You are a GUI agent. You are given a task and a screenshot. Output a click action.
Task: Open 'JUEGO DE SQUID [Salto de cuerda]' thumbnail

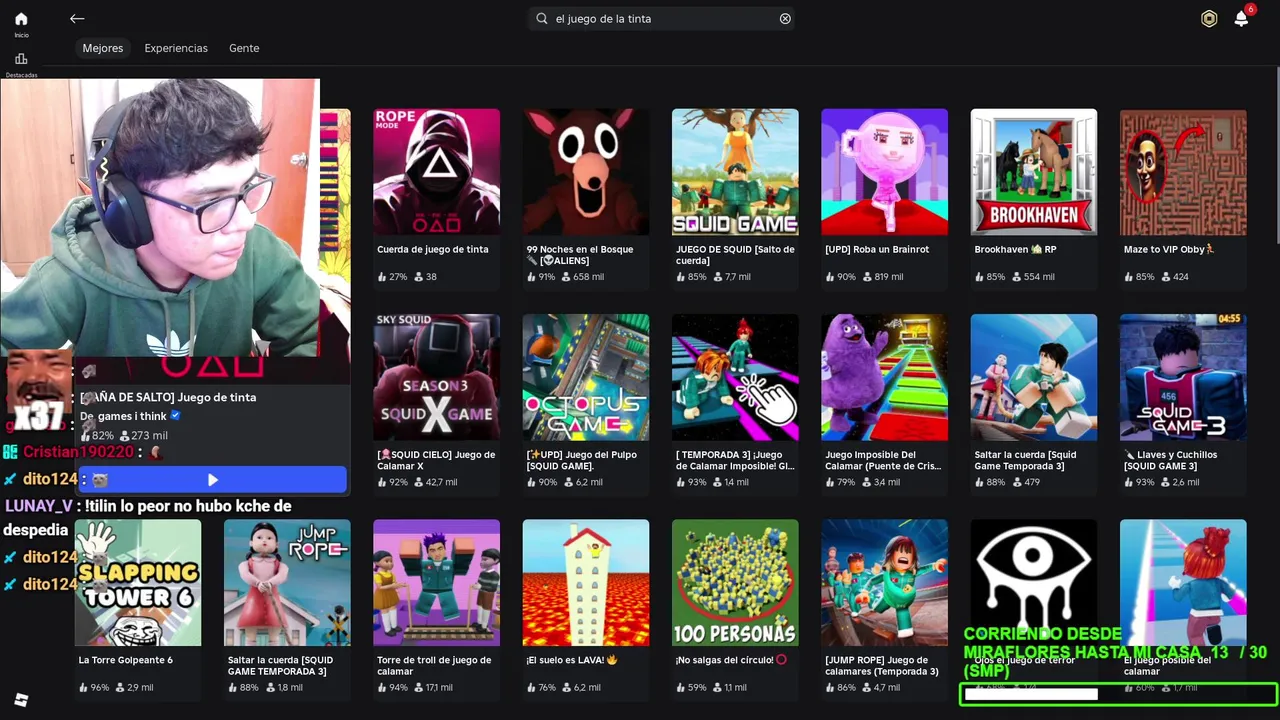tap(735, 172)
